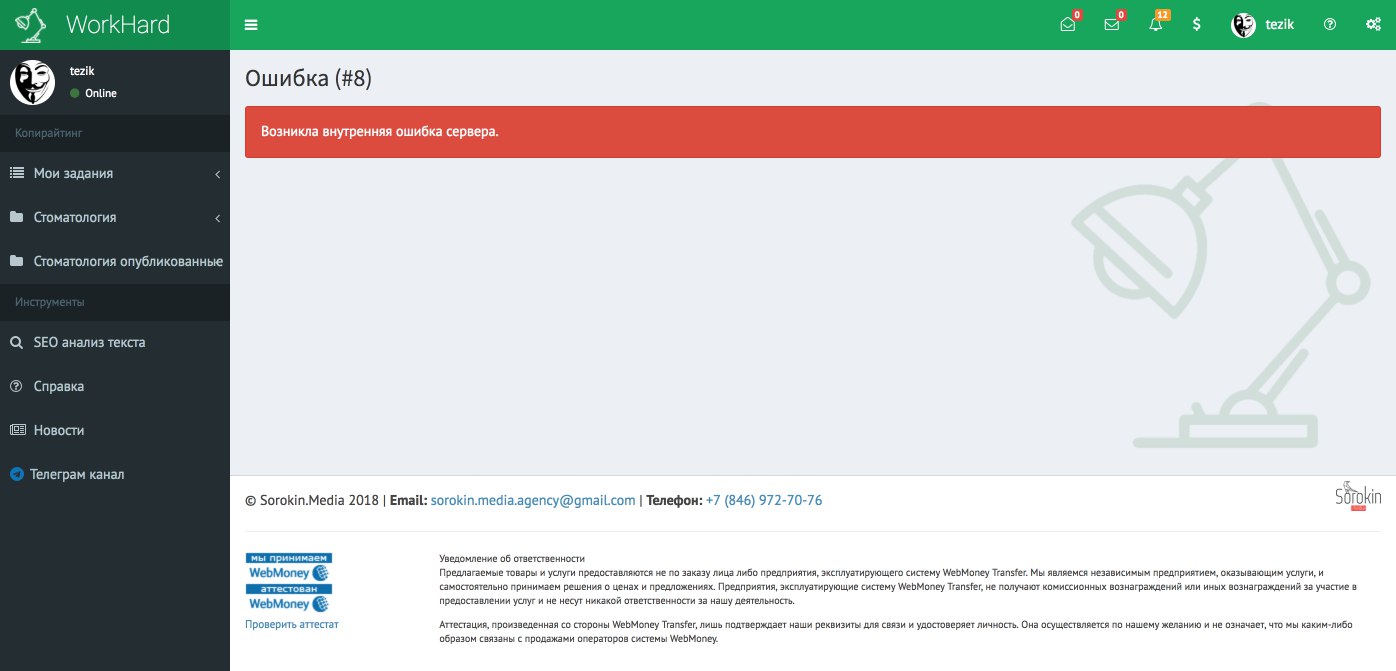Click the Инструменты section header
This screenshot has height=671, width=1396.
pyautogui.click(x=50, y=301)
